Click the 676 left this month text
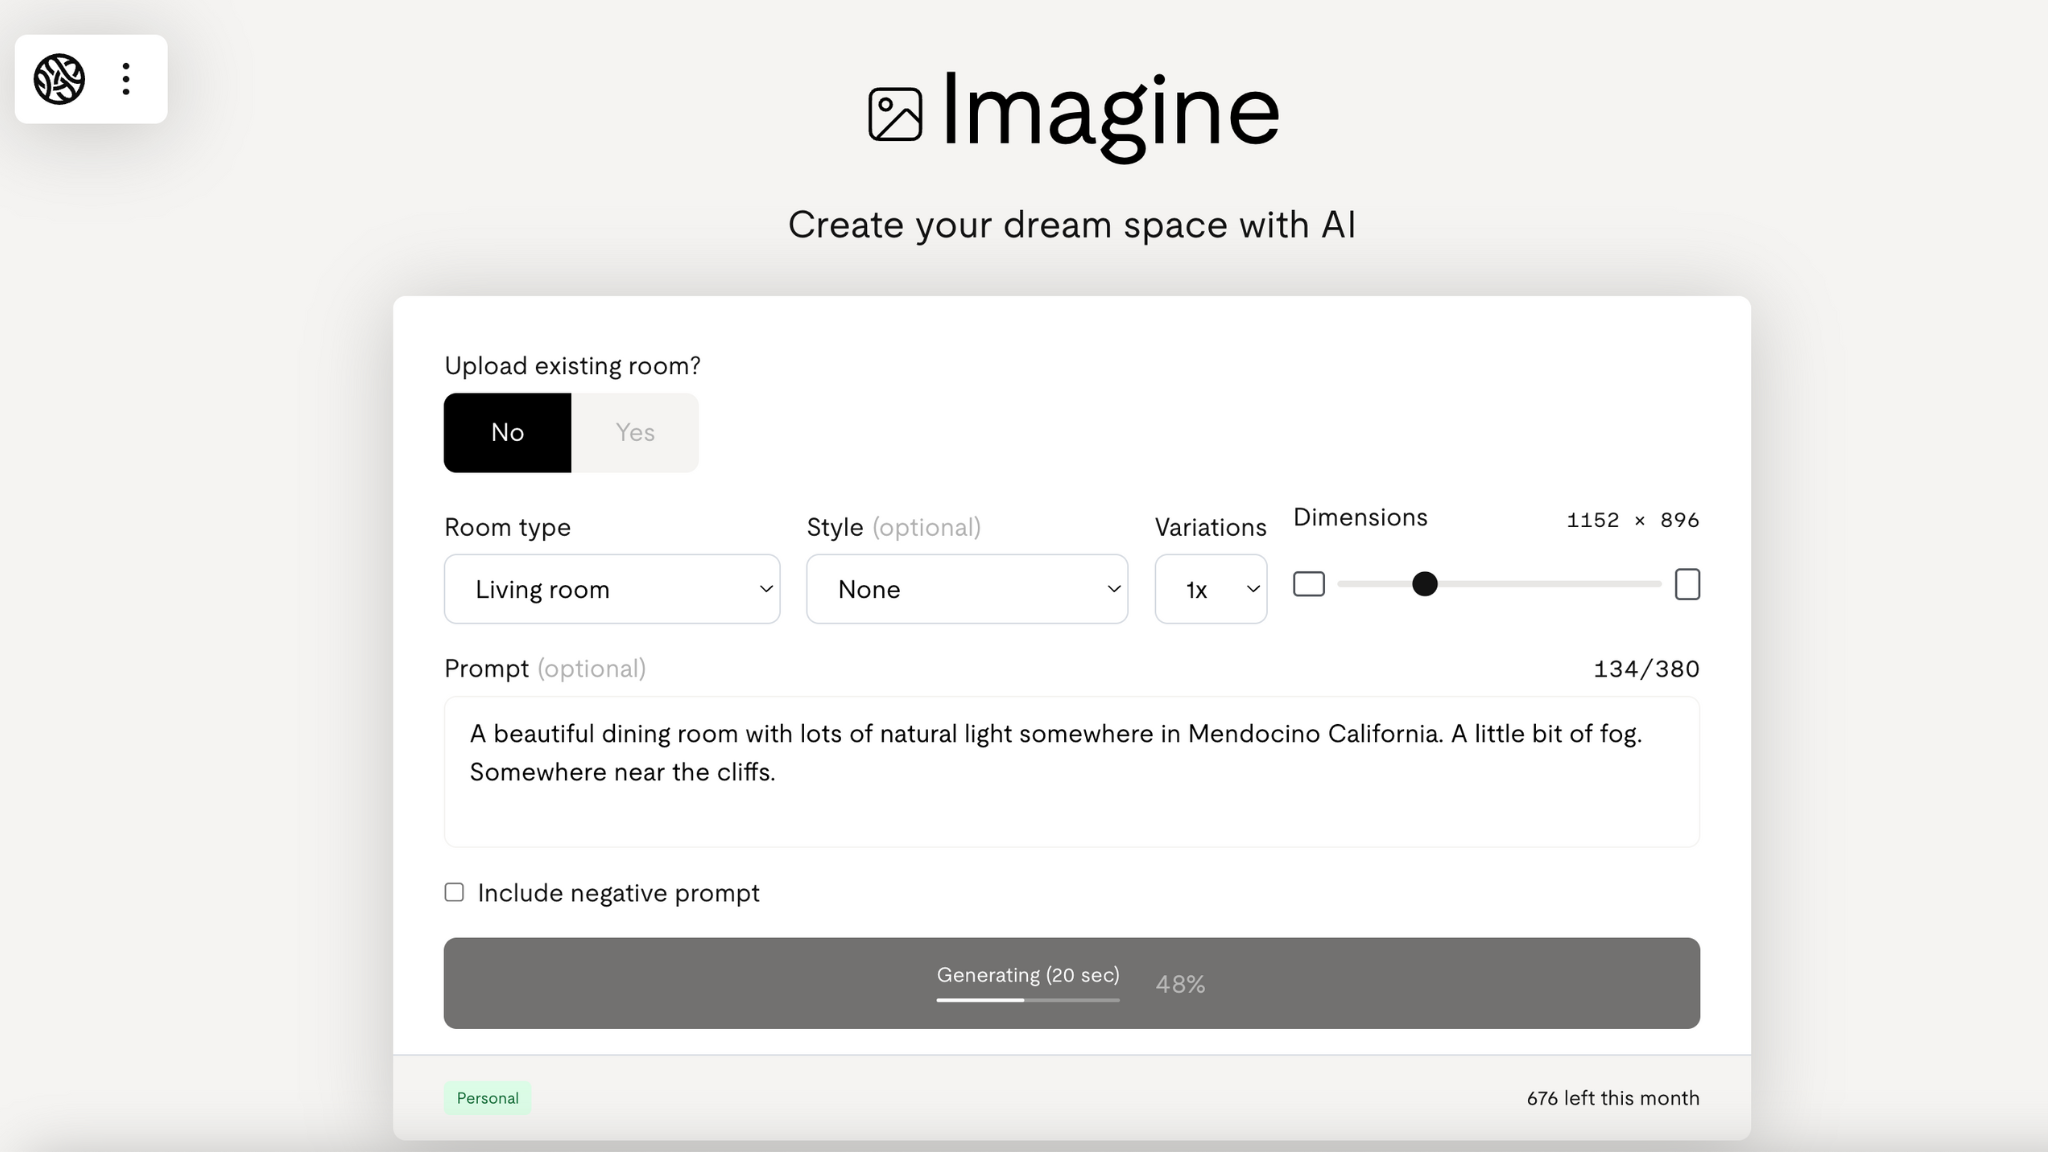This screenshot has height=1152, width=2048. coord(1612,1098)
